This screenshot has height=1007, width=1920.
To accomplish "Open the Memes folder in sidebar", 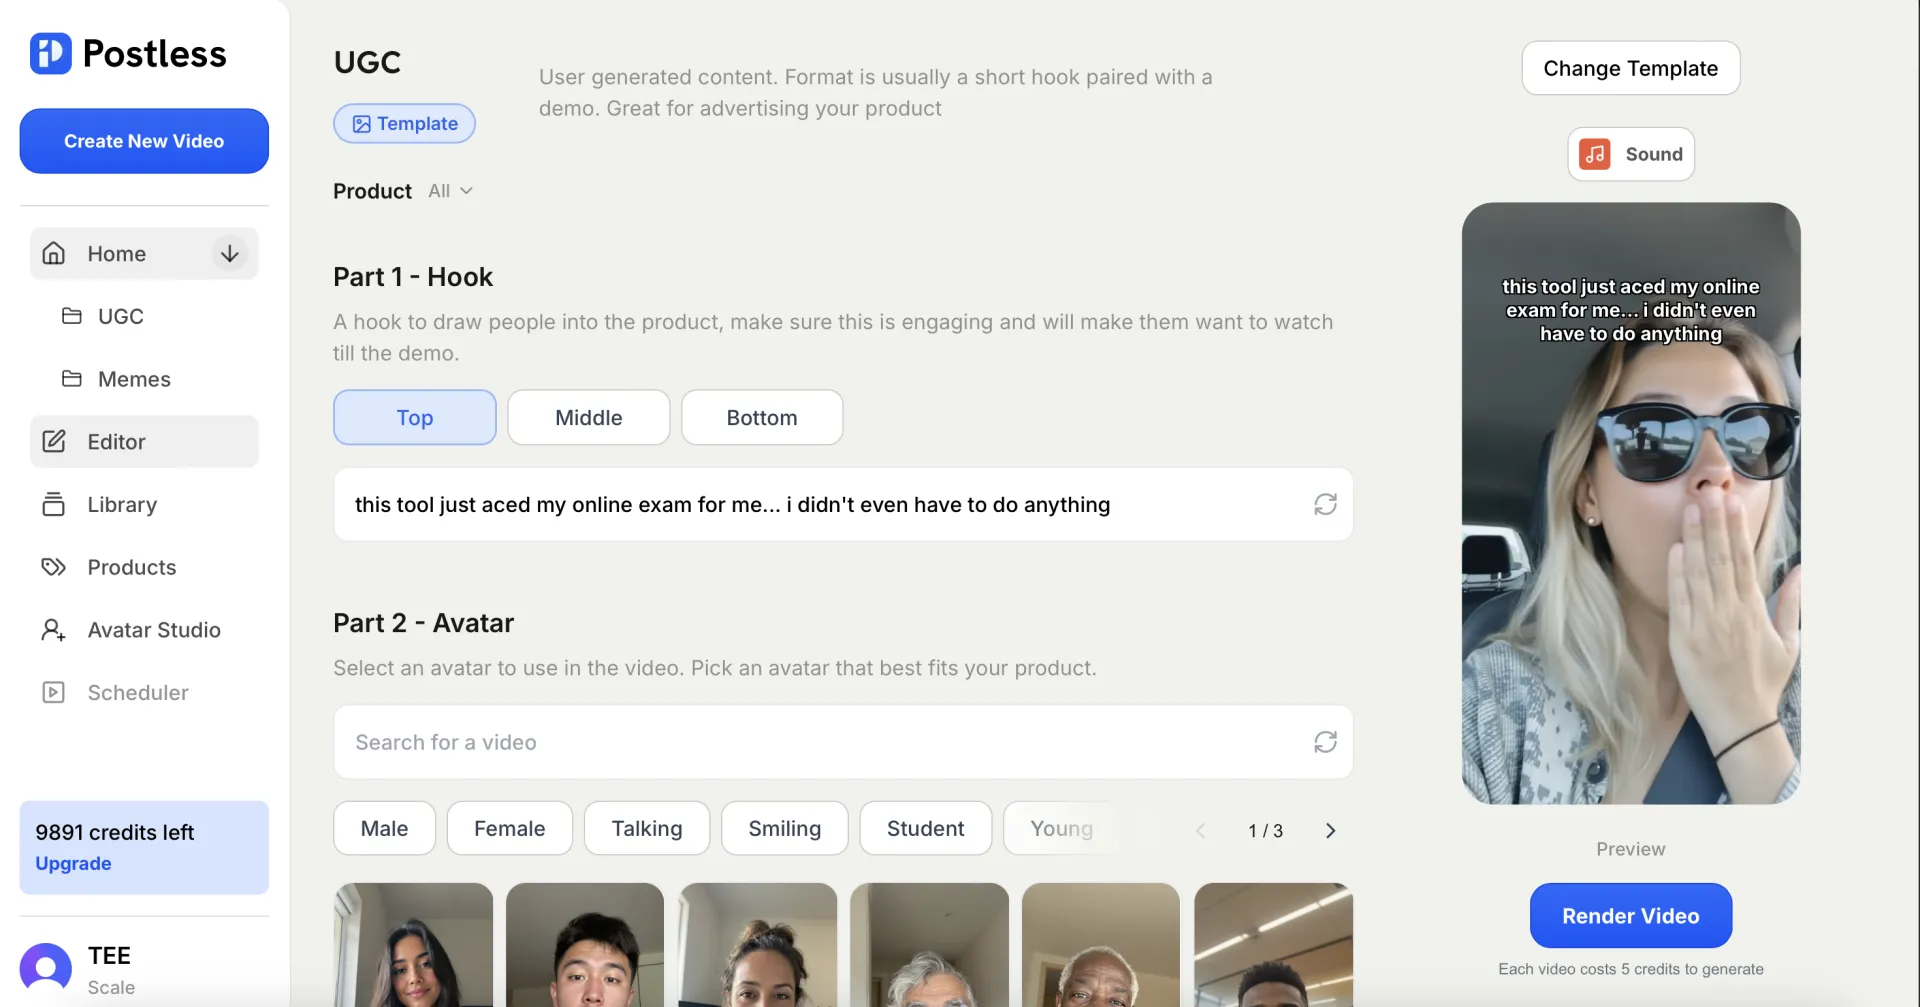I will point(133,379).
